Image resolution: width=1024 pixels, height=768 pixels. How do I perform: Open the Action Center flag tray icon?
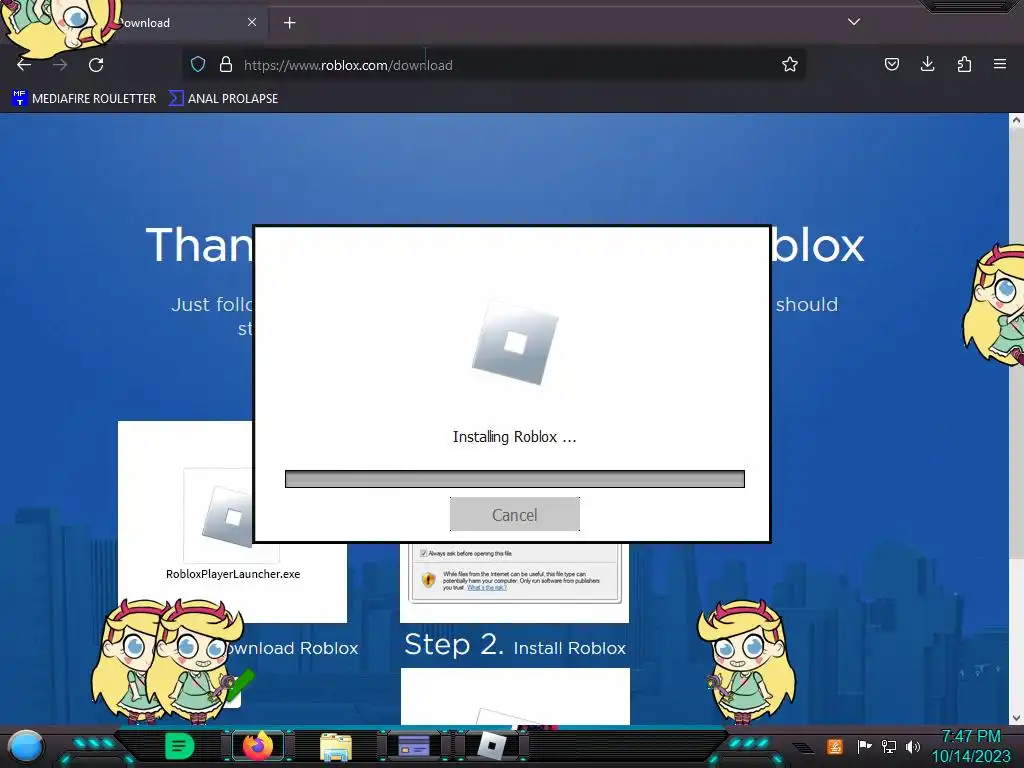click(864, 746)
